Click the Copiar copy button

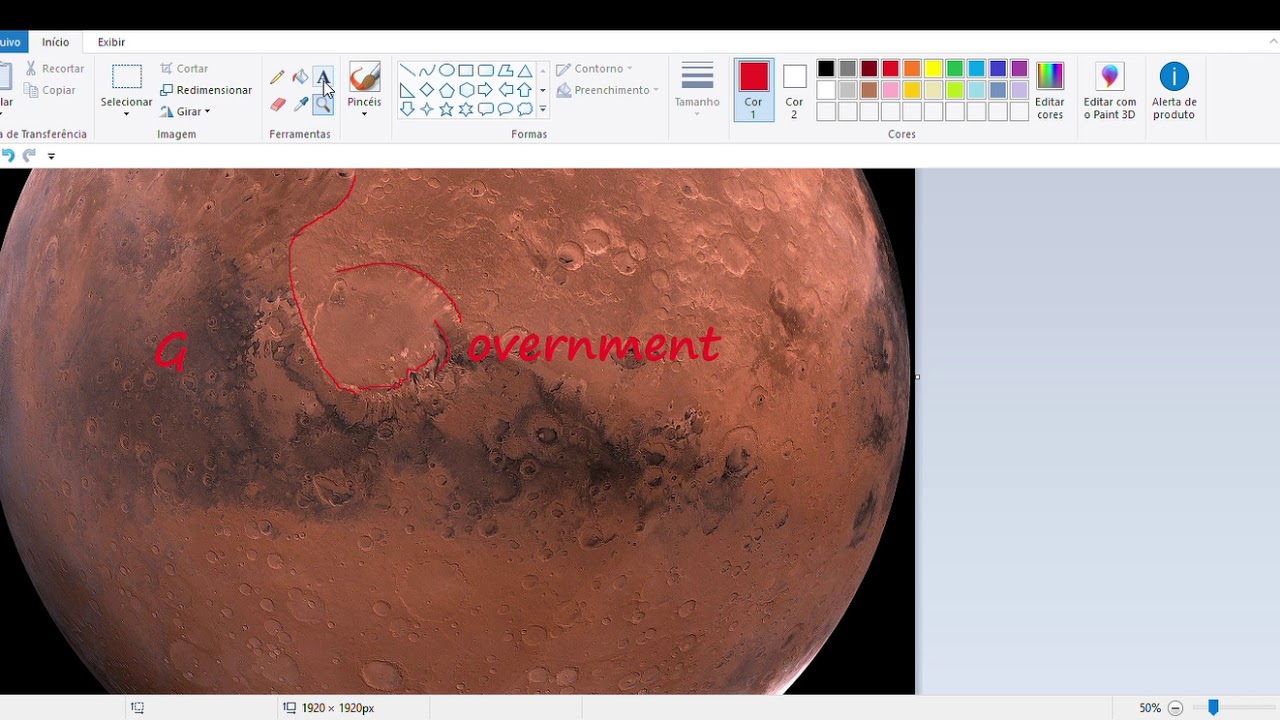click(50, 90)
